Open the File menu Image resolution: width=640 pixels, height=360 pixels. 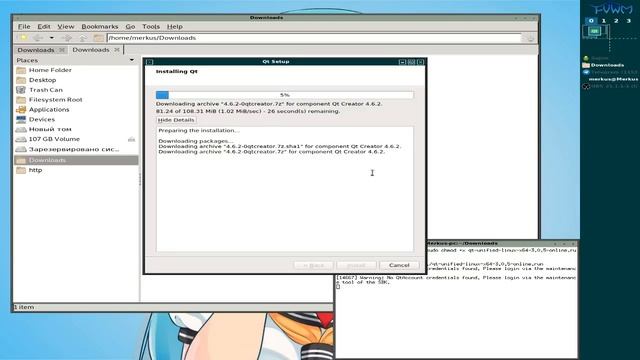pyautogui.click(x=24, y=27)
